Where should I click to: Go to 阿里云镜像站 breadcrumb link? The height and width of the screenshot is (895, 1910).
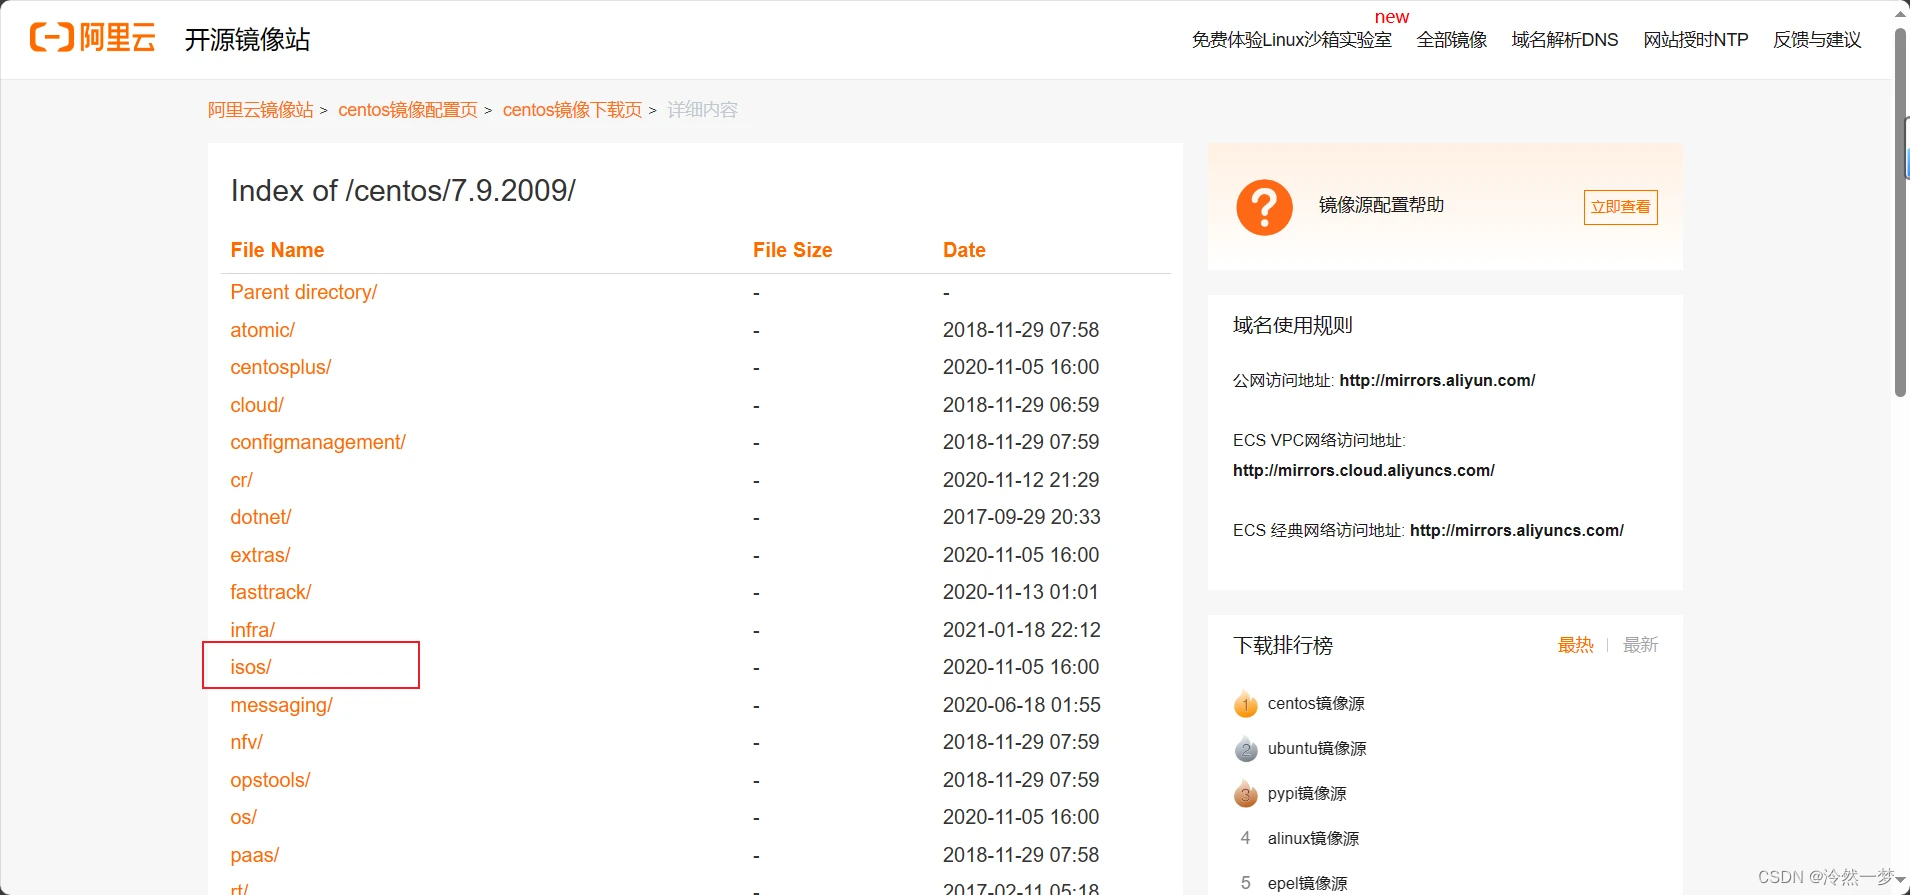260,110
